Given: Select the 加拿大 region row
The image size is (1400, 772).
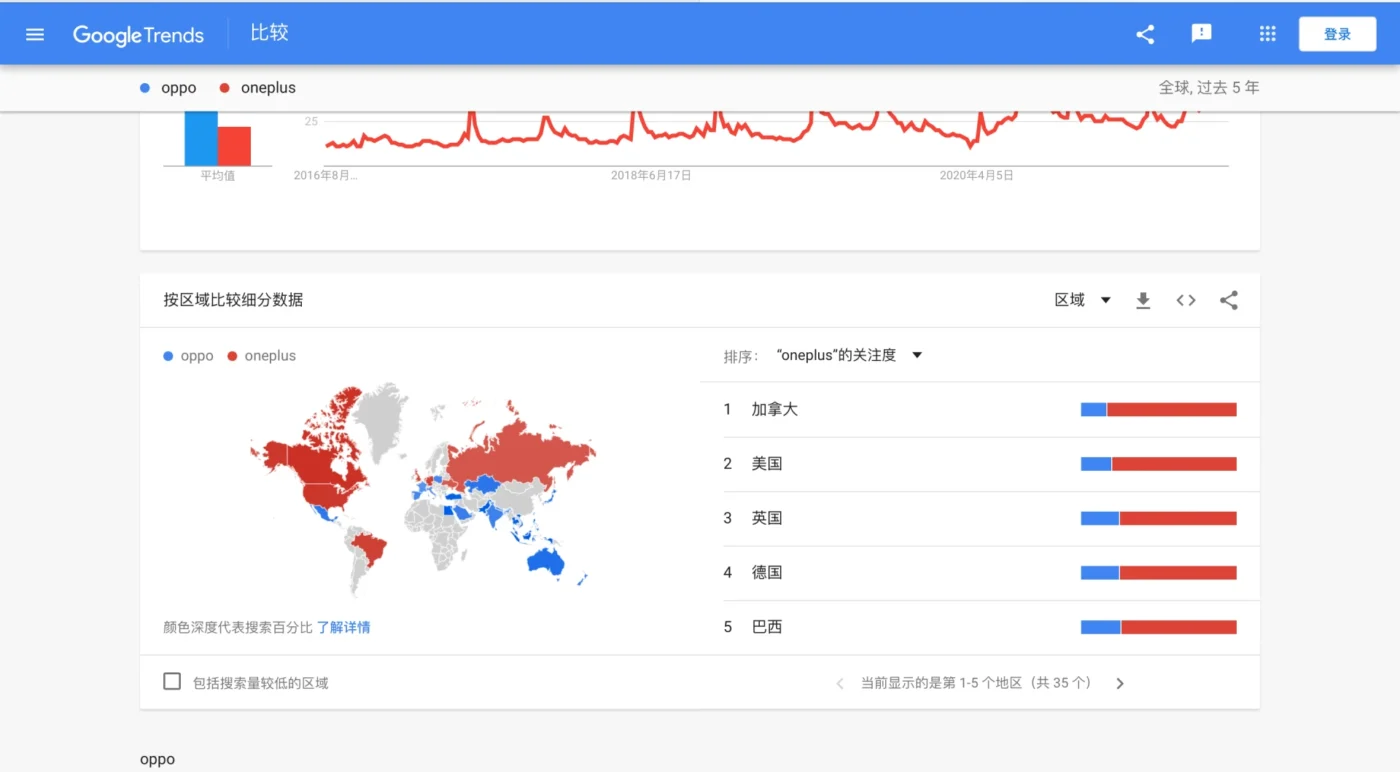Looking at the screenshot, I should point(775,409).
